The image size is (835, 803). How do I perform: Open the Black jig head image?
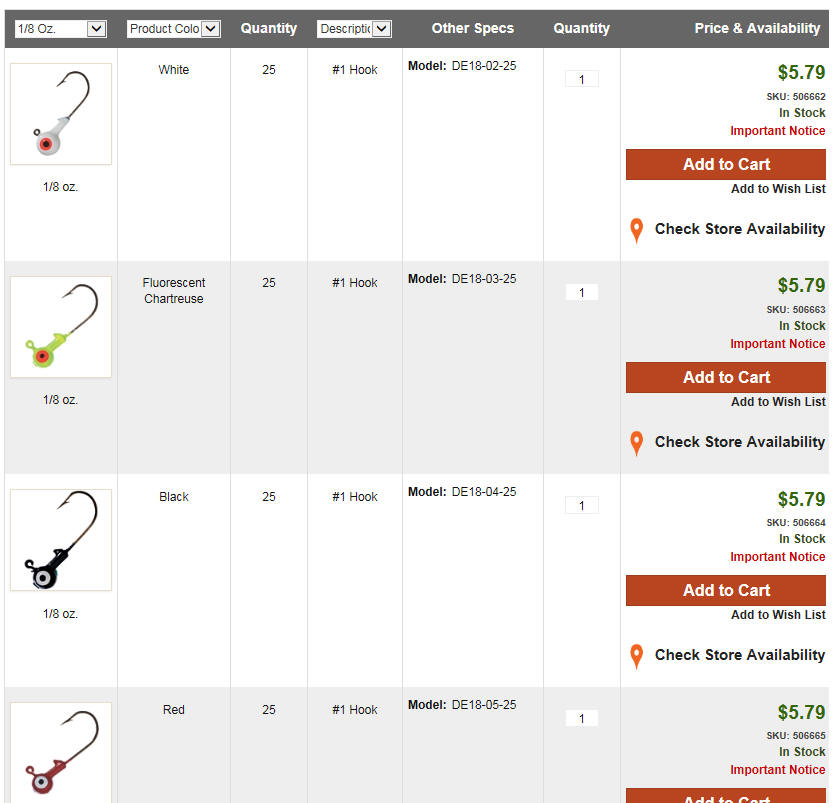click(x=61, y=540)
